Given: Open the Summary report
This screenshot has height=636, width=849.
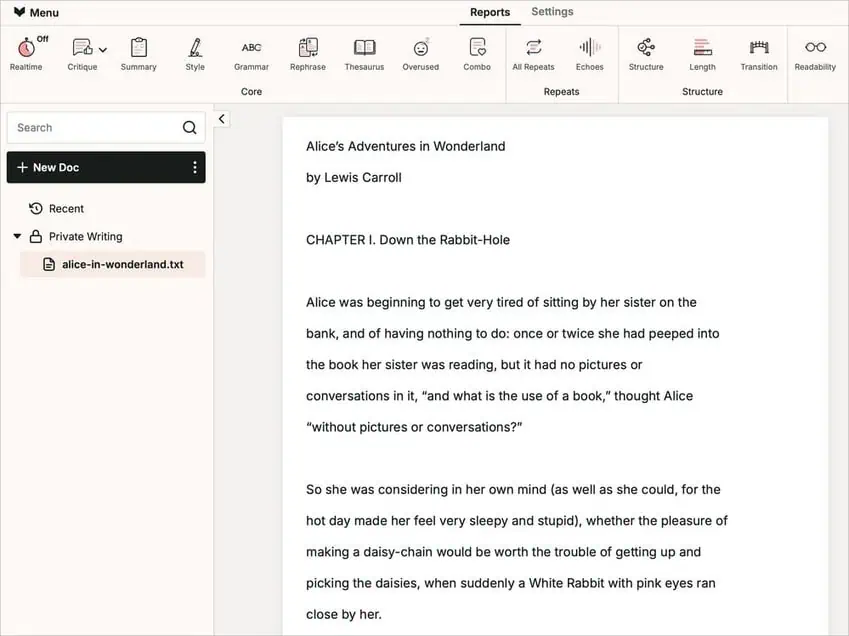Looking at the screenshot, I should pos(138,52).
